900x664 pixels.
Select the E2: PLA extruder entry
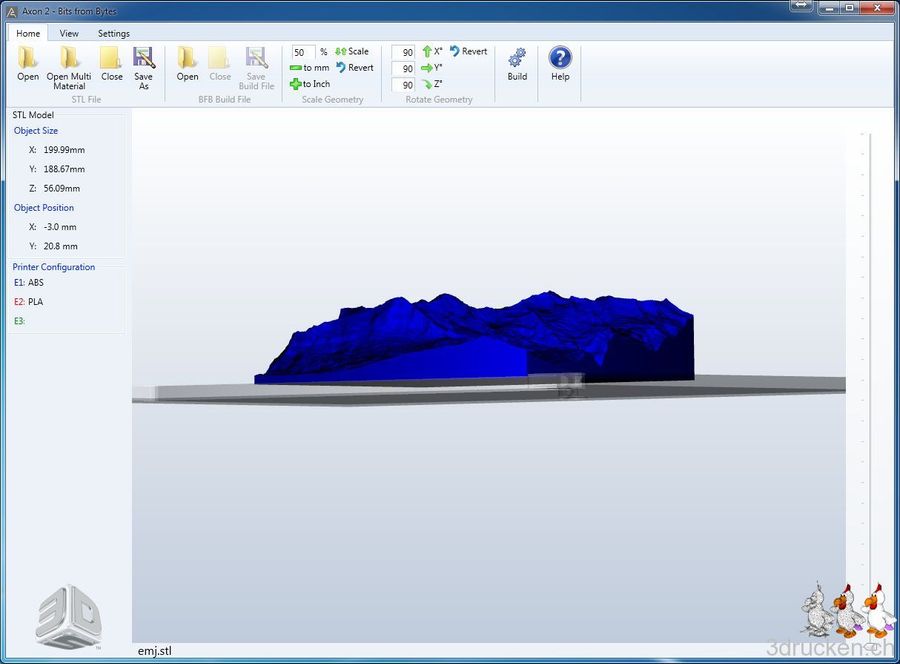[29, 302]
